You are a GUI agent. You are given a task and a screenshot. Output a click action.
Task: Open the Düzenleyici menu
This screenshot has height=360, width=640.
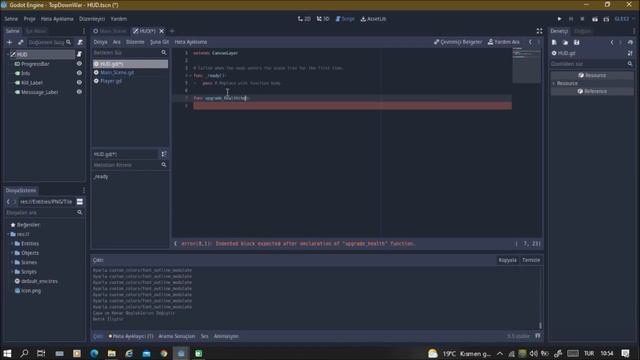pos(92,19)
